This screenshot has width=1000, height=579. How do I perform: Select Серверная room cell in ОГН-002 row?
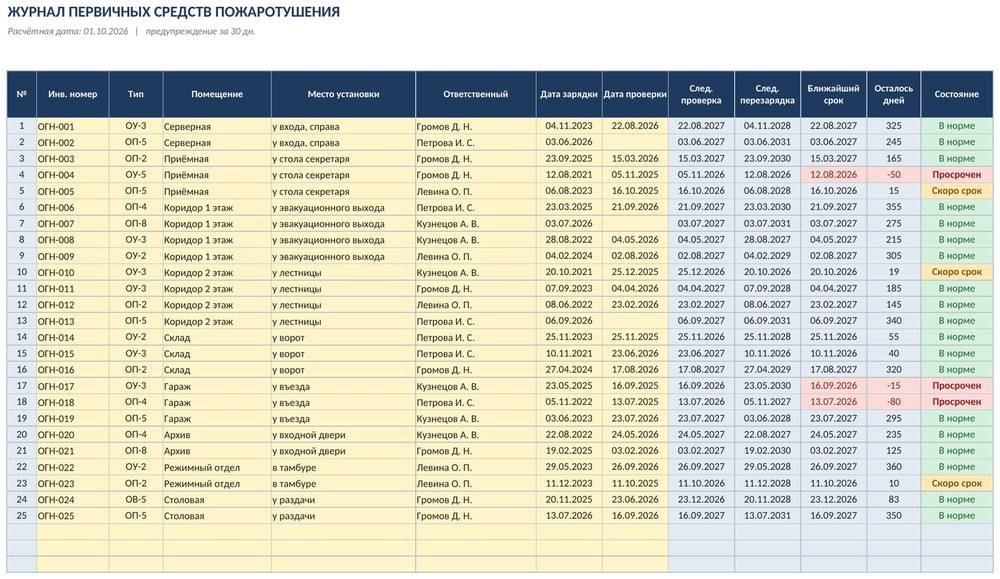point(217,142)
